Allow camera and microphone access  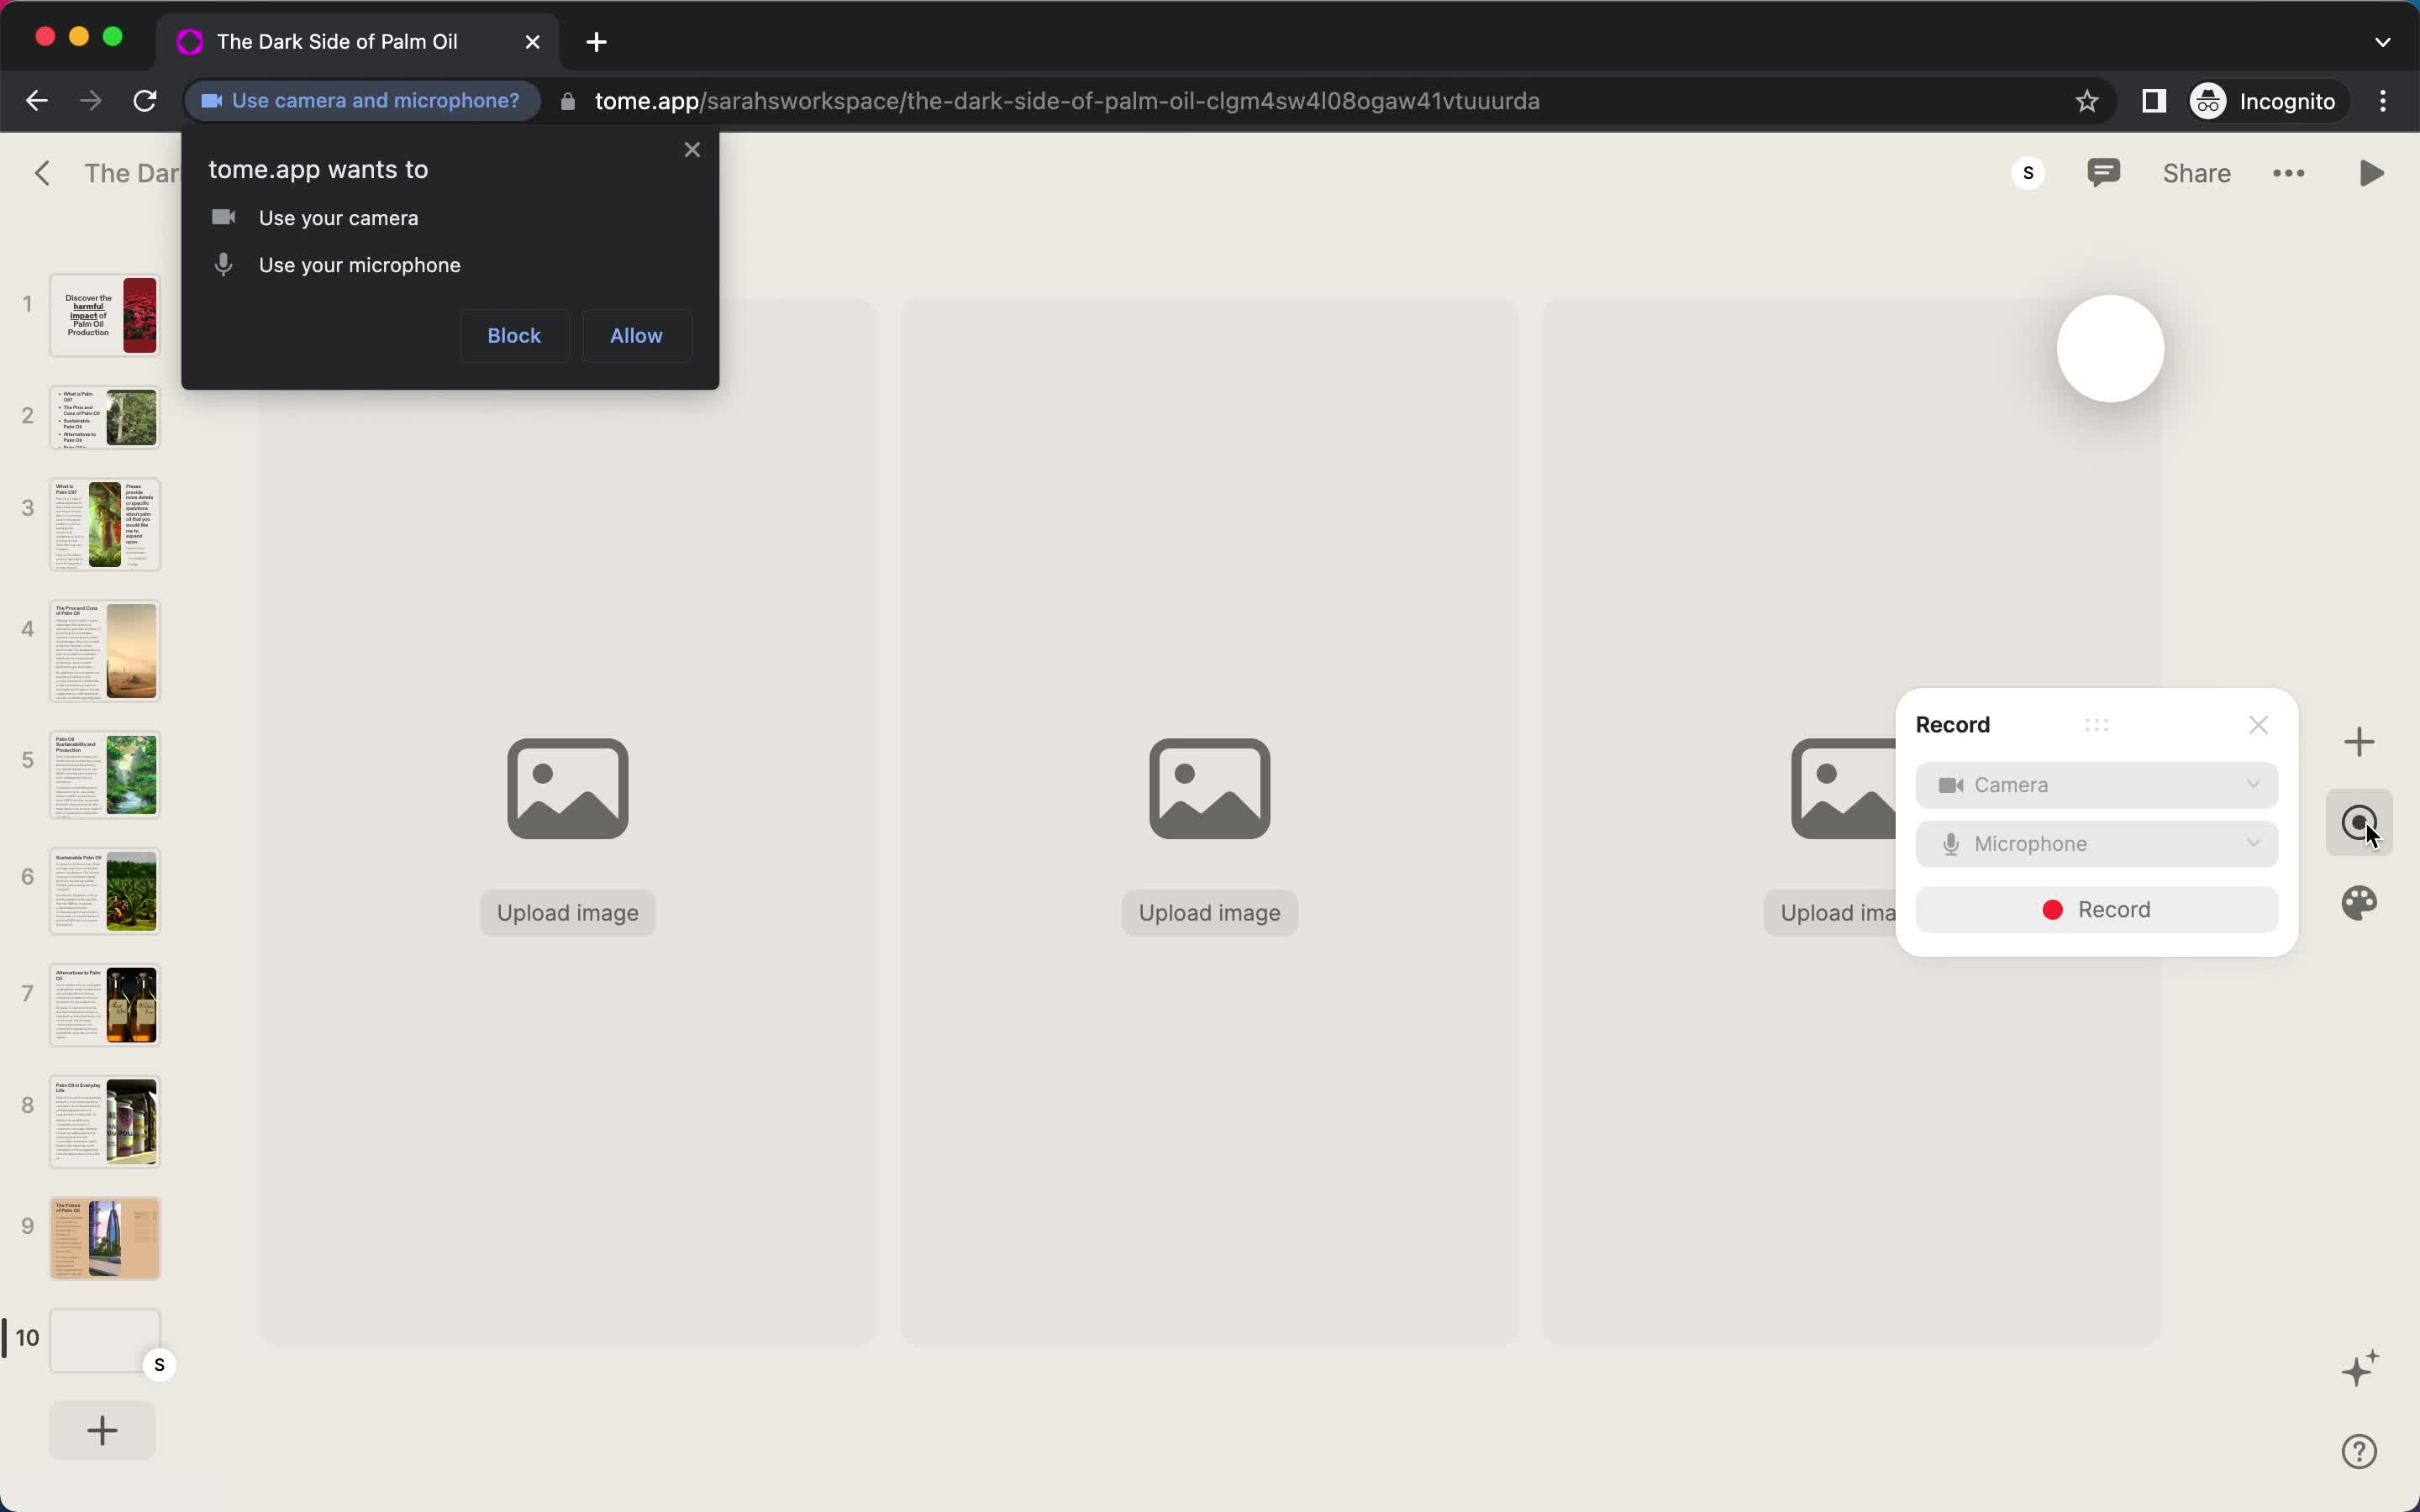[x=636, y=334]
